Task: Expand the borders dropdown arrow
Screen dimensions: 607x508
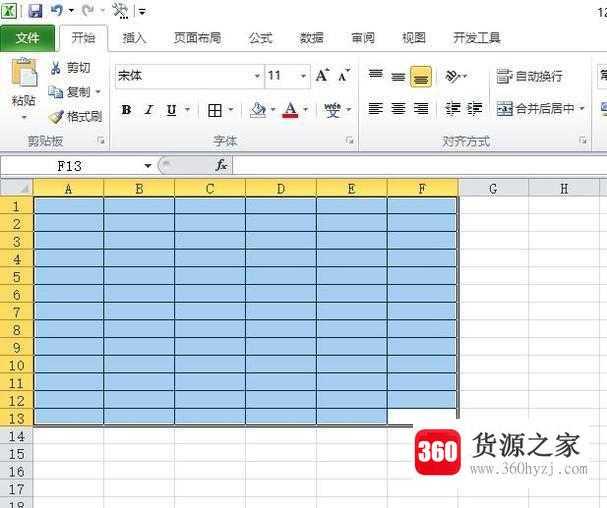Action: click(231, 110)
